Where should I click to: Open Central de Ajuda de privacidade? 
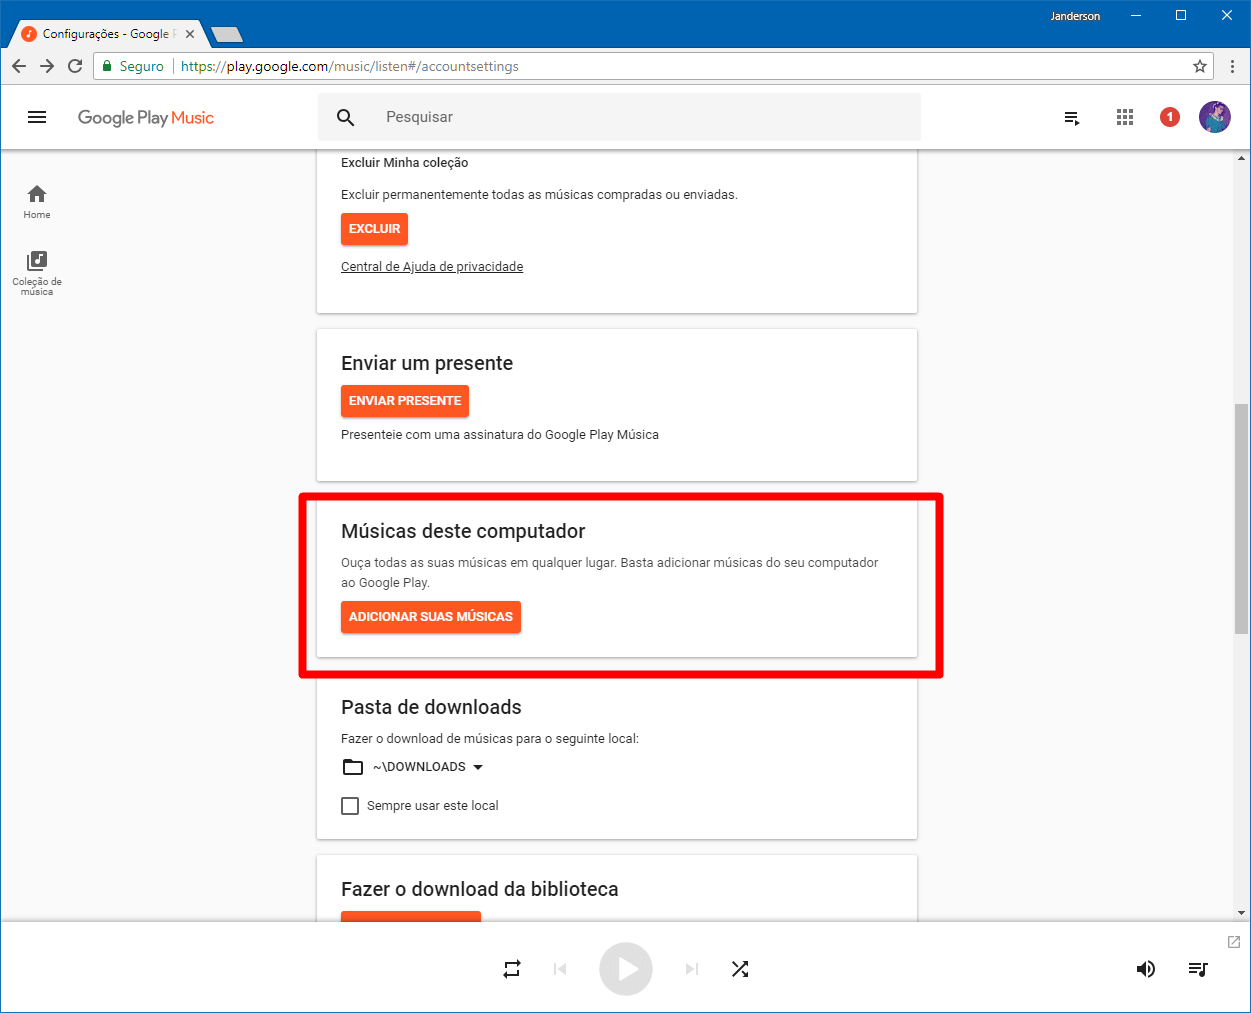(x=432, y=266)
